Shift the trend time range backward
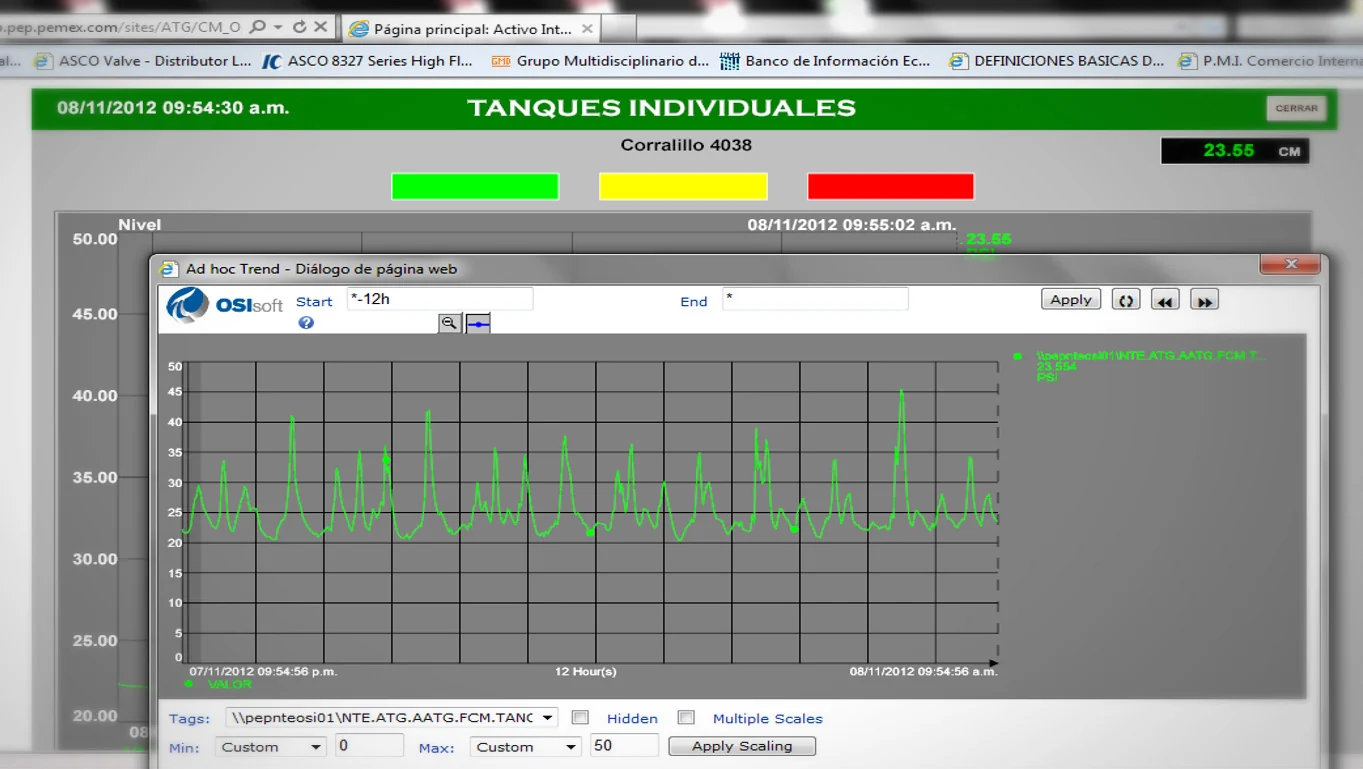 pyautogui.click(x=1165, y=300)
